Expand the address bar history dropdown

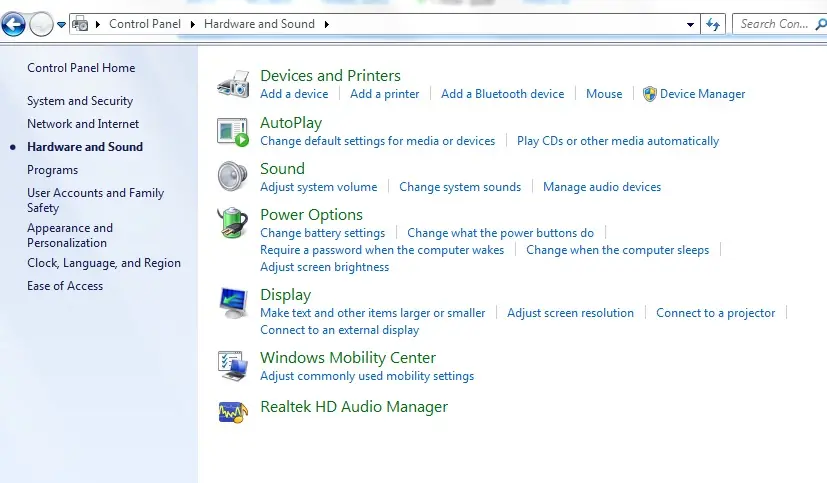click(690, 24)
